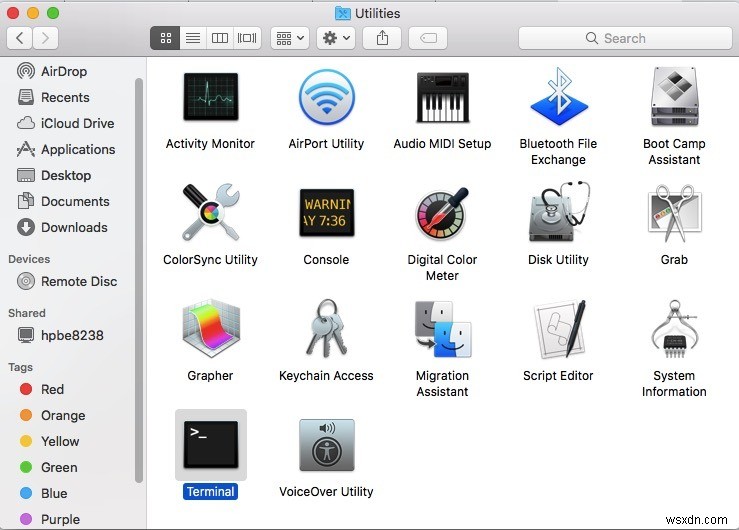Select the Terminal app icon

pyautogui.click(x=211, y=444)
